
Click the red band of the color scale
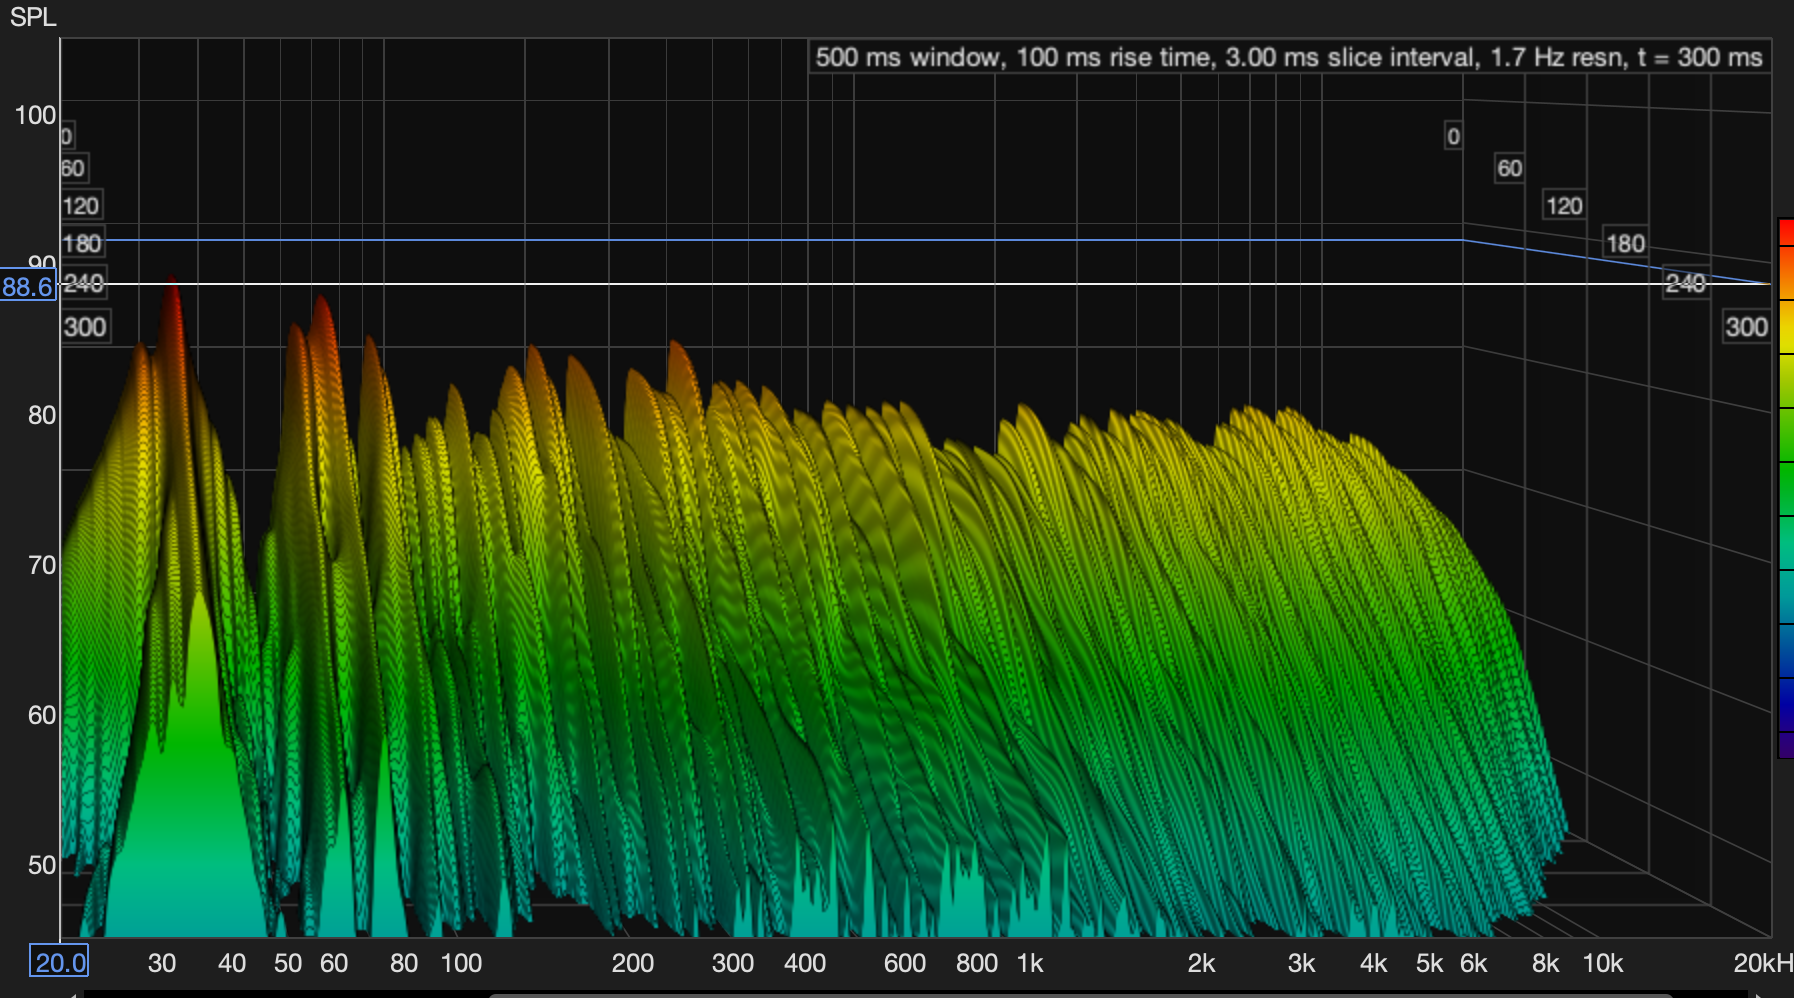(1785, 232)
